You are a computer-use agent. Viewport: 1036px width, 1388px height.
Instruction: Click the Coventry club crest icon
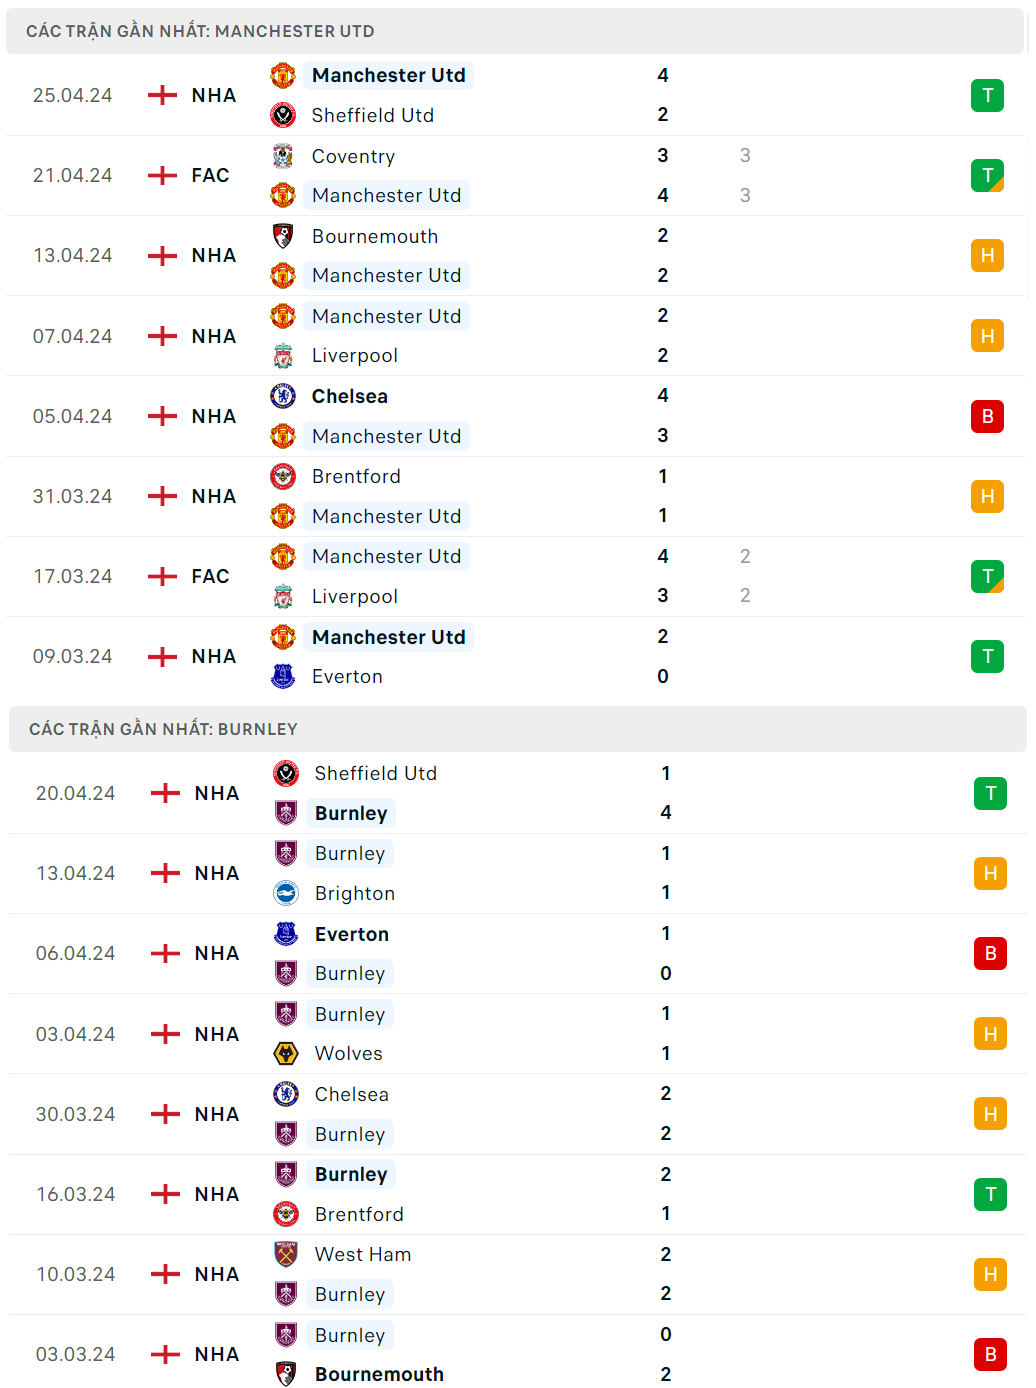pyautogui.click(x=283, y=156)
